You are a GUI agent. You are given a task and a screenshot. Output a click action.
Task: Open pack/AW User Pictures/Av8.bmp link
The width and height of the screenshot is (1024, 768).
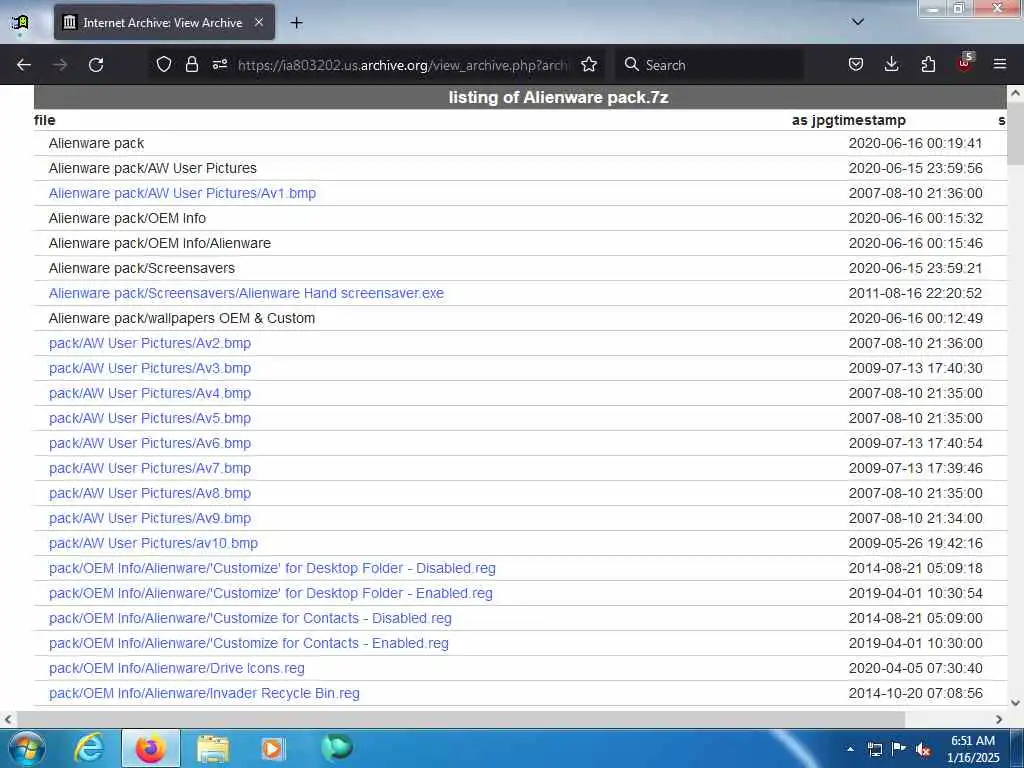click(150, 493)
